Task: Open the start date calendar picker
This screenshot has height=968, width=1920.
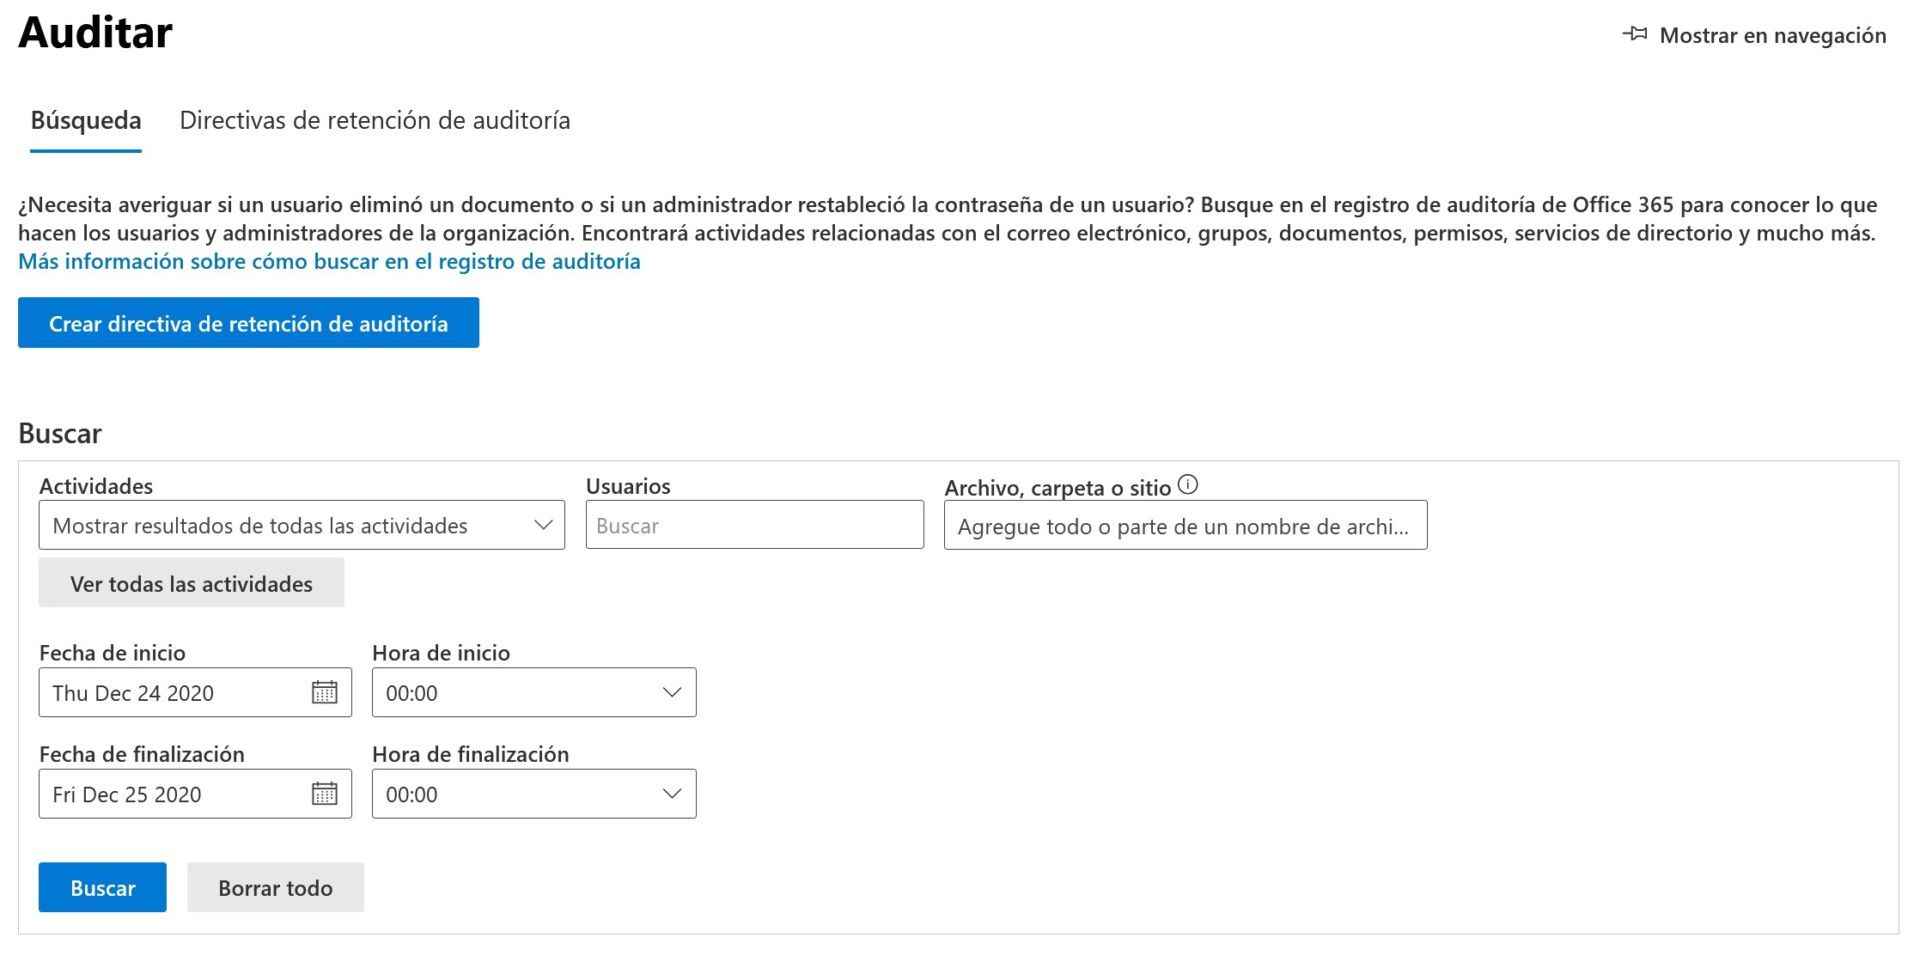Action: coord(326,692)
